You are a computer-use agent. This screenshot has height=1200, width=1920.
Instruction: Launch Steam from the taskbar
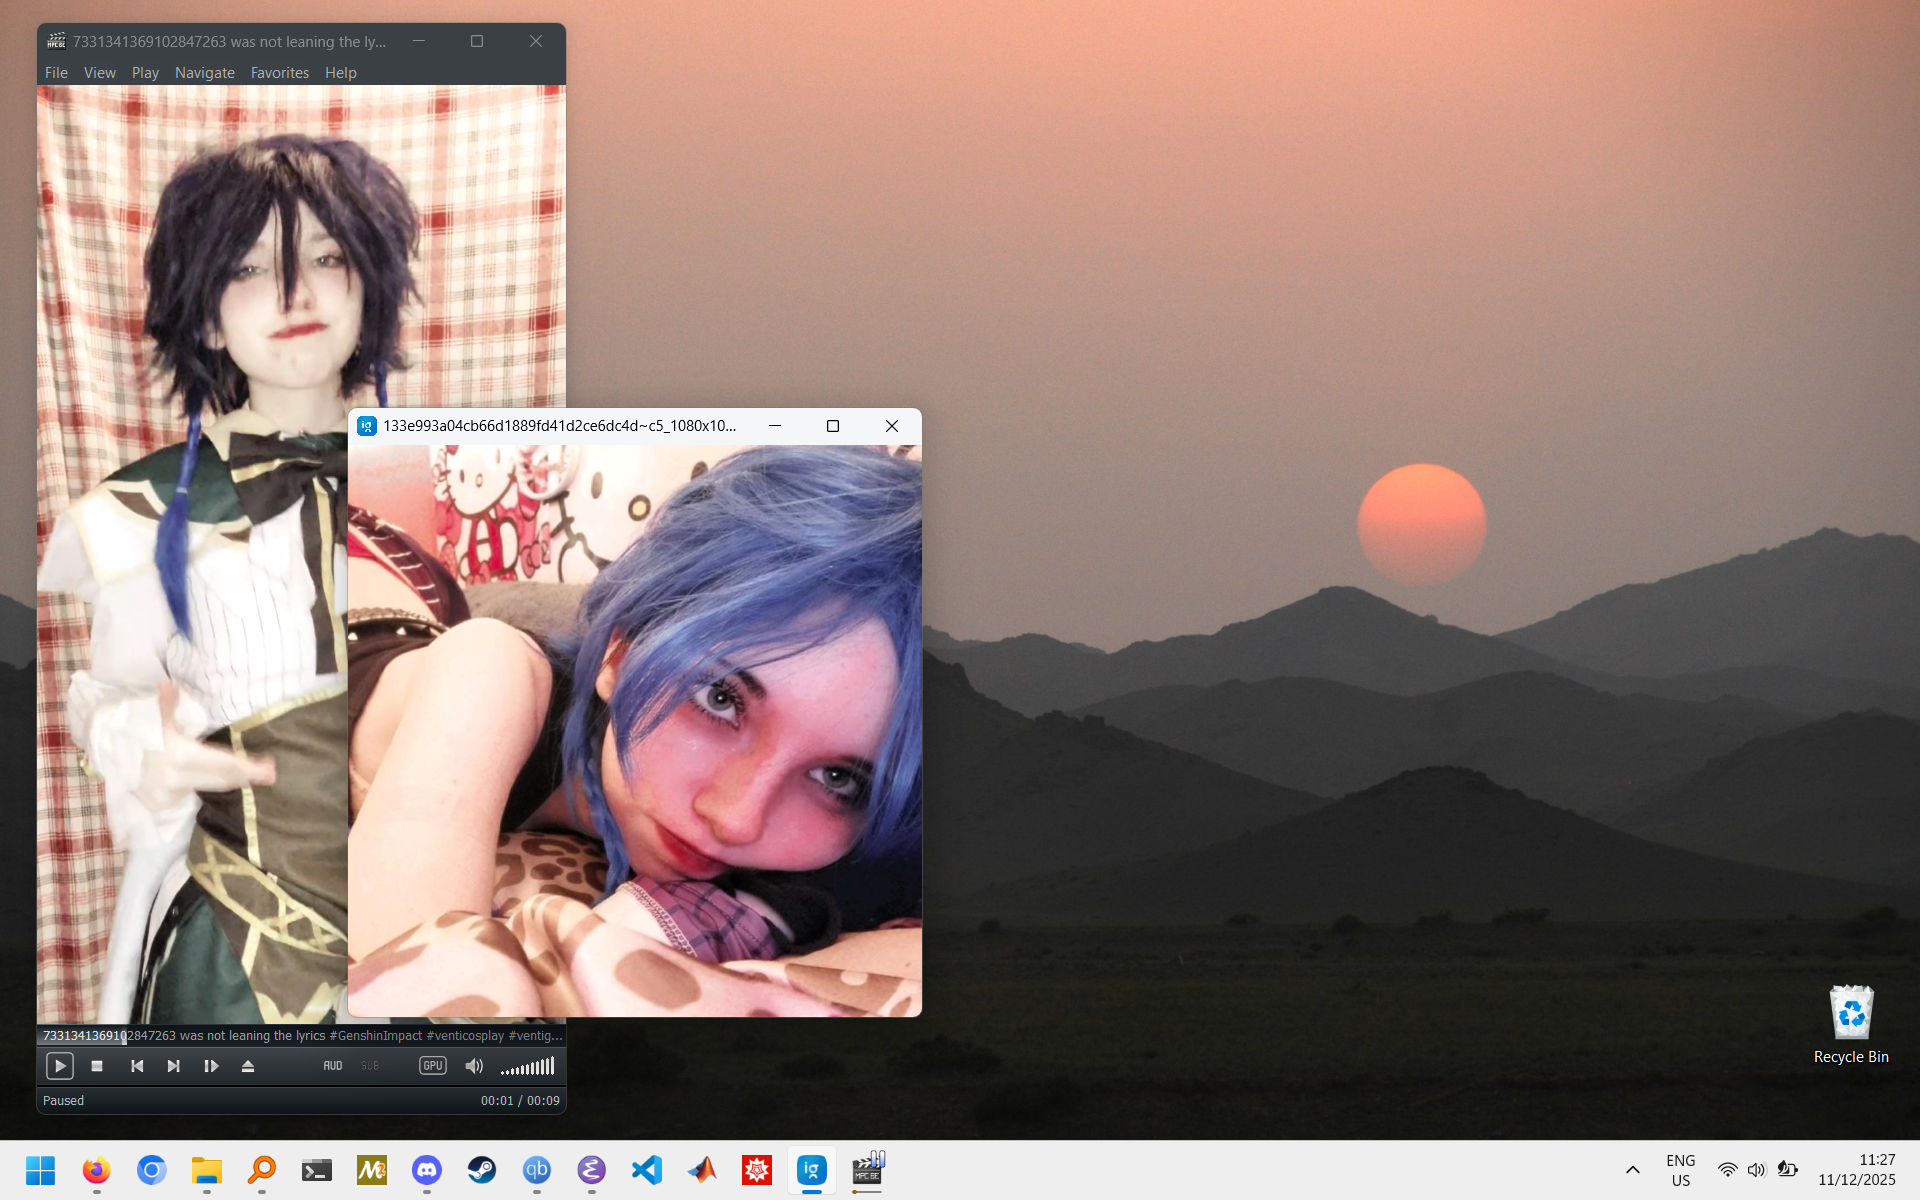[482, 1169]
